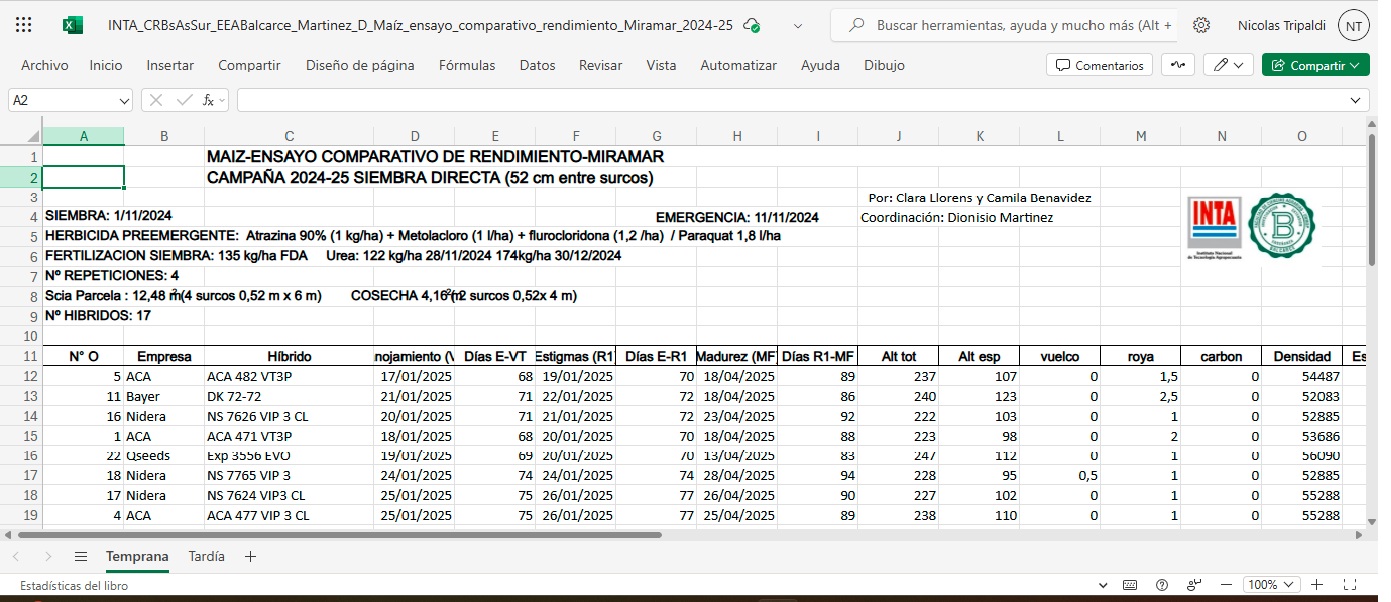The width and height of the screenshot is (1391, 602).
Task: Open the editing mode pencil dropdown
Action: [1228, 65]
